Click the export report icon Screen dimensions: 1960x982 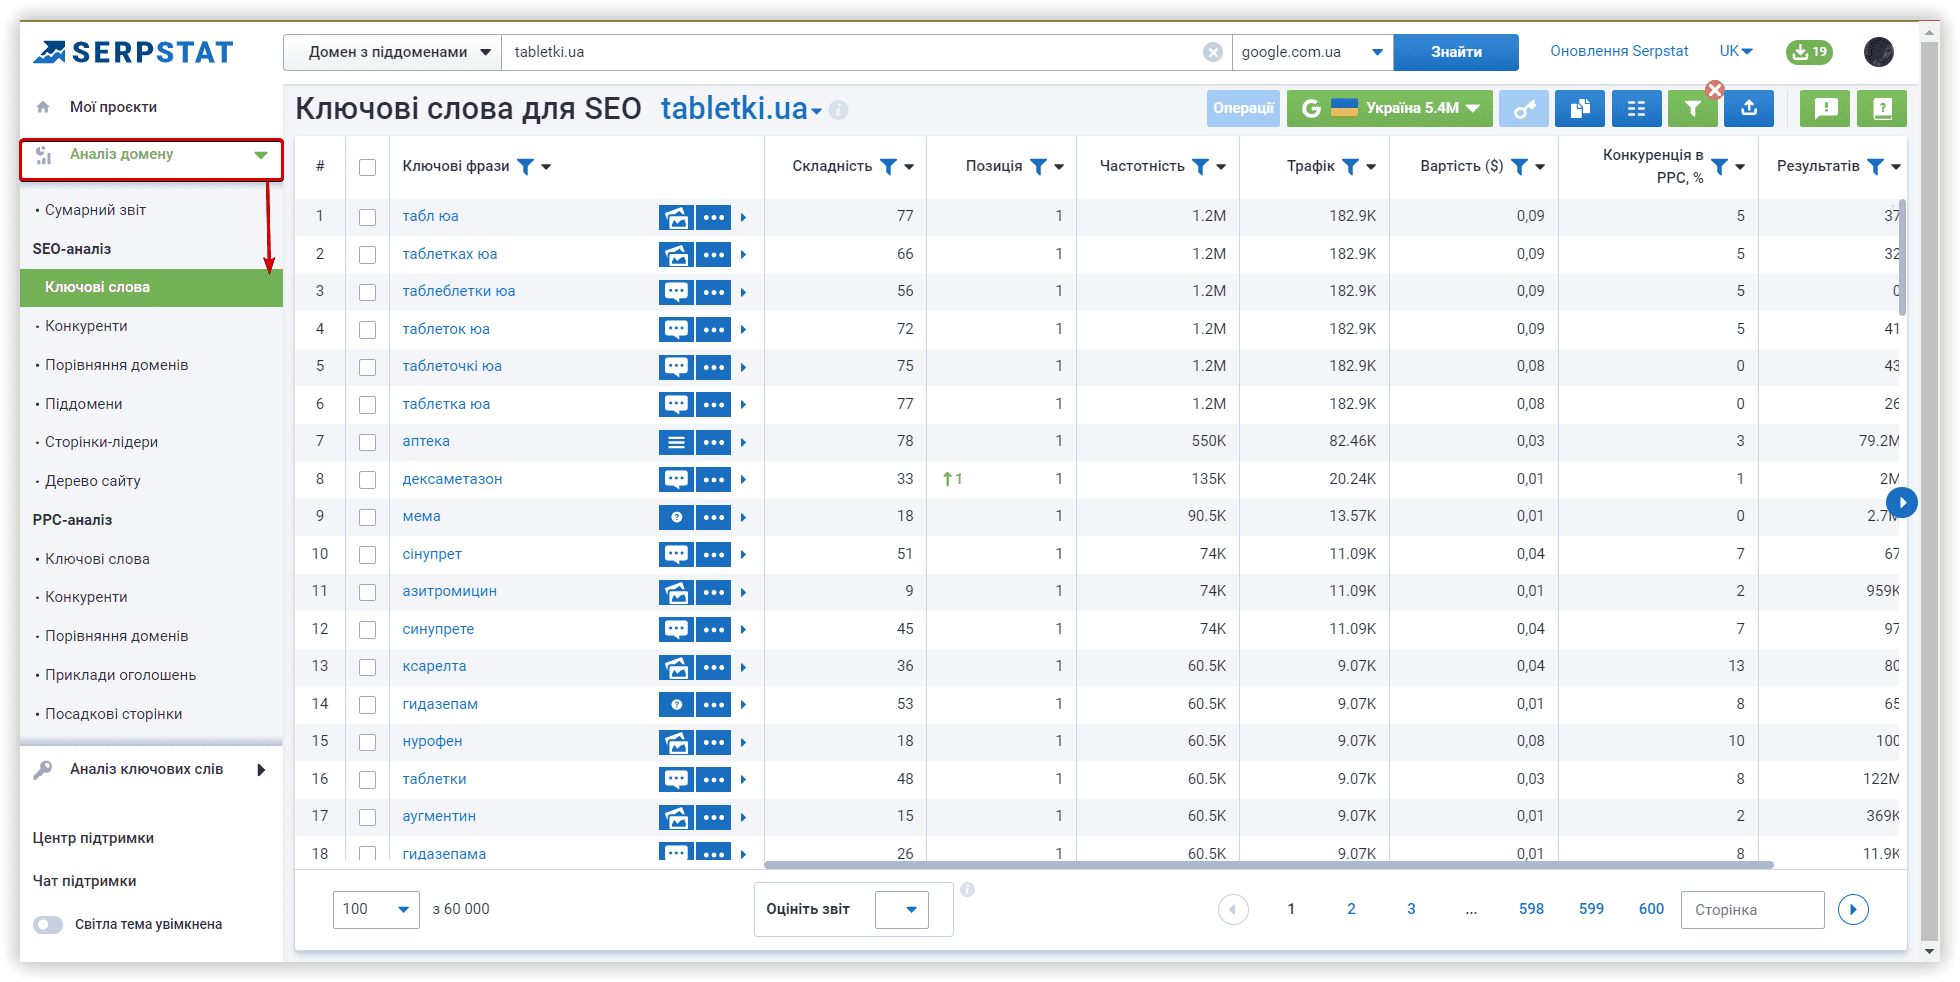point(1749,108)
